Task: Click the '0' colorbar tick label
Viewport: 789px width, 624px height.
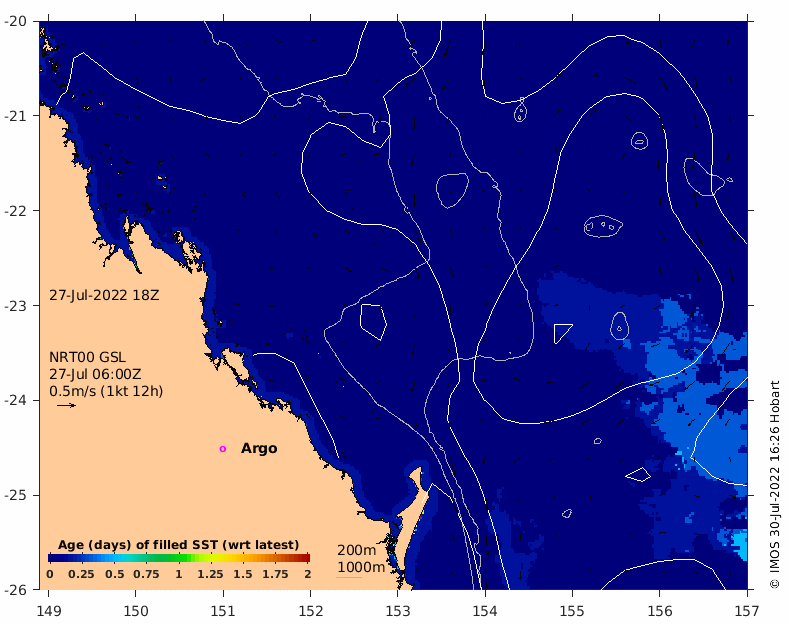Action: [49, 574]
